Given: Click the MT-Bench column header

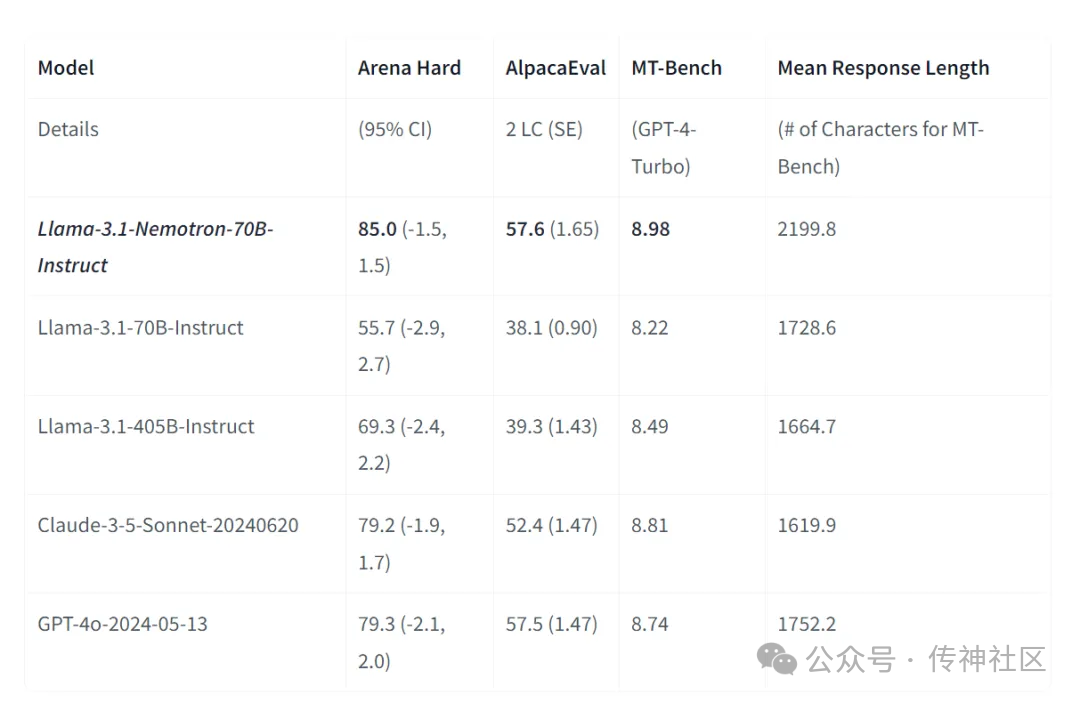Looking at the screenshot, I should coord(676,68).
